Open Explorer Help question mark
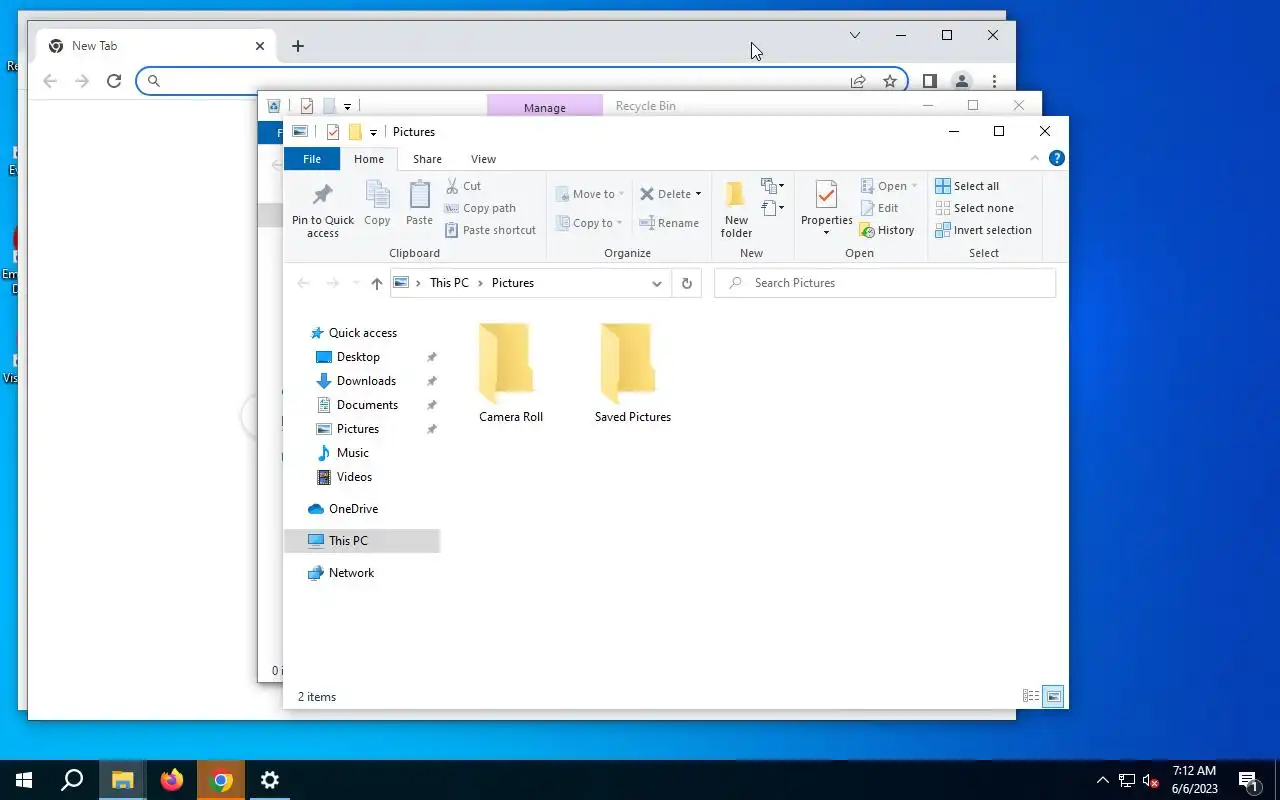 (x=1056, y=158)
